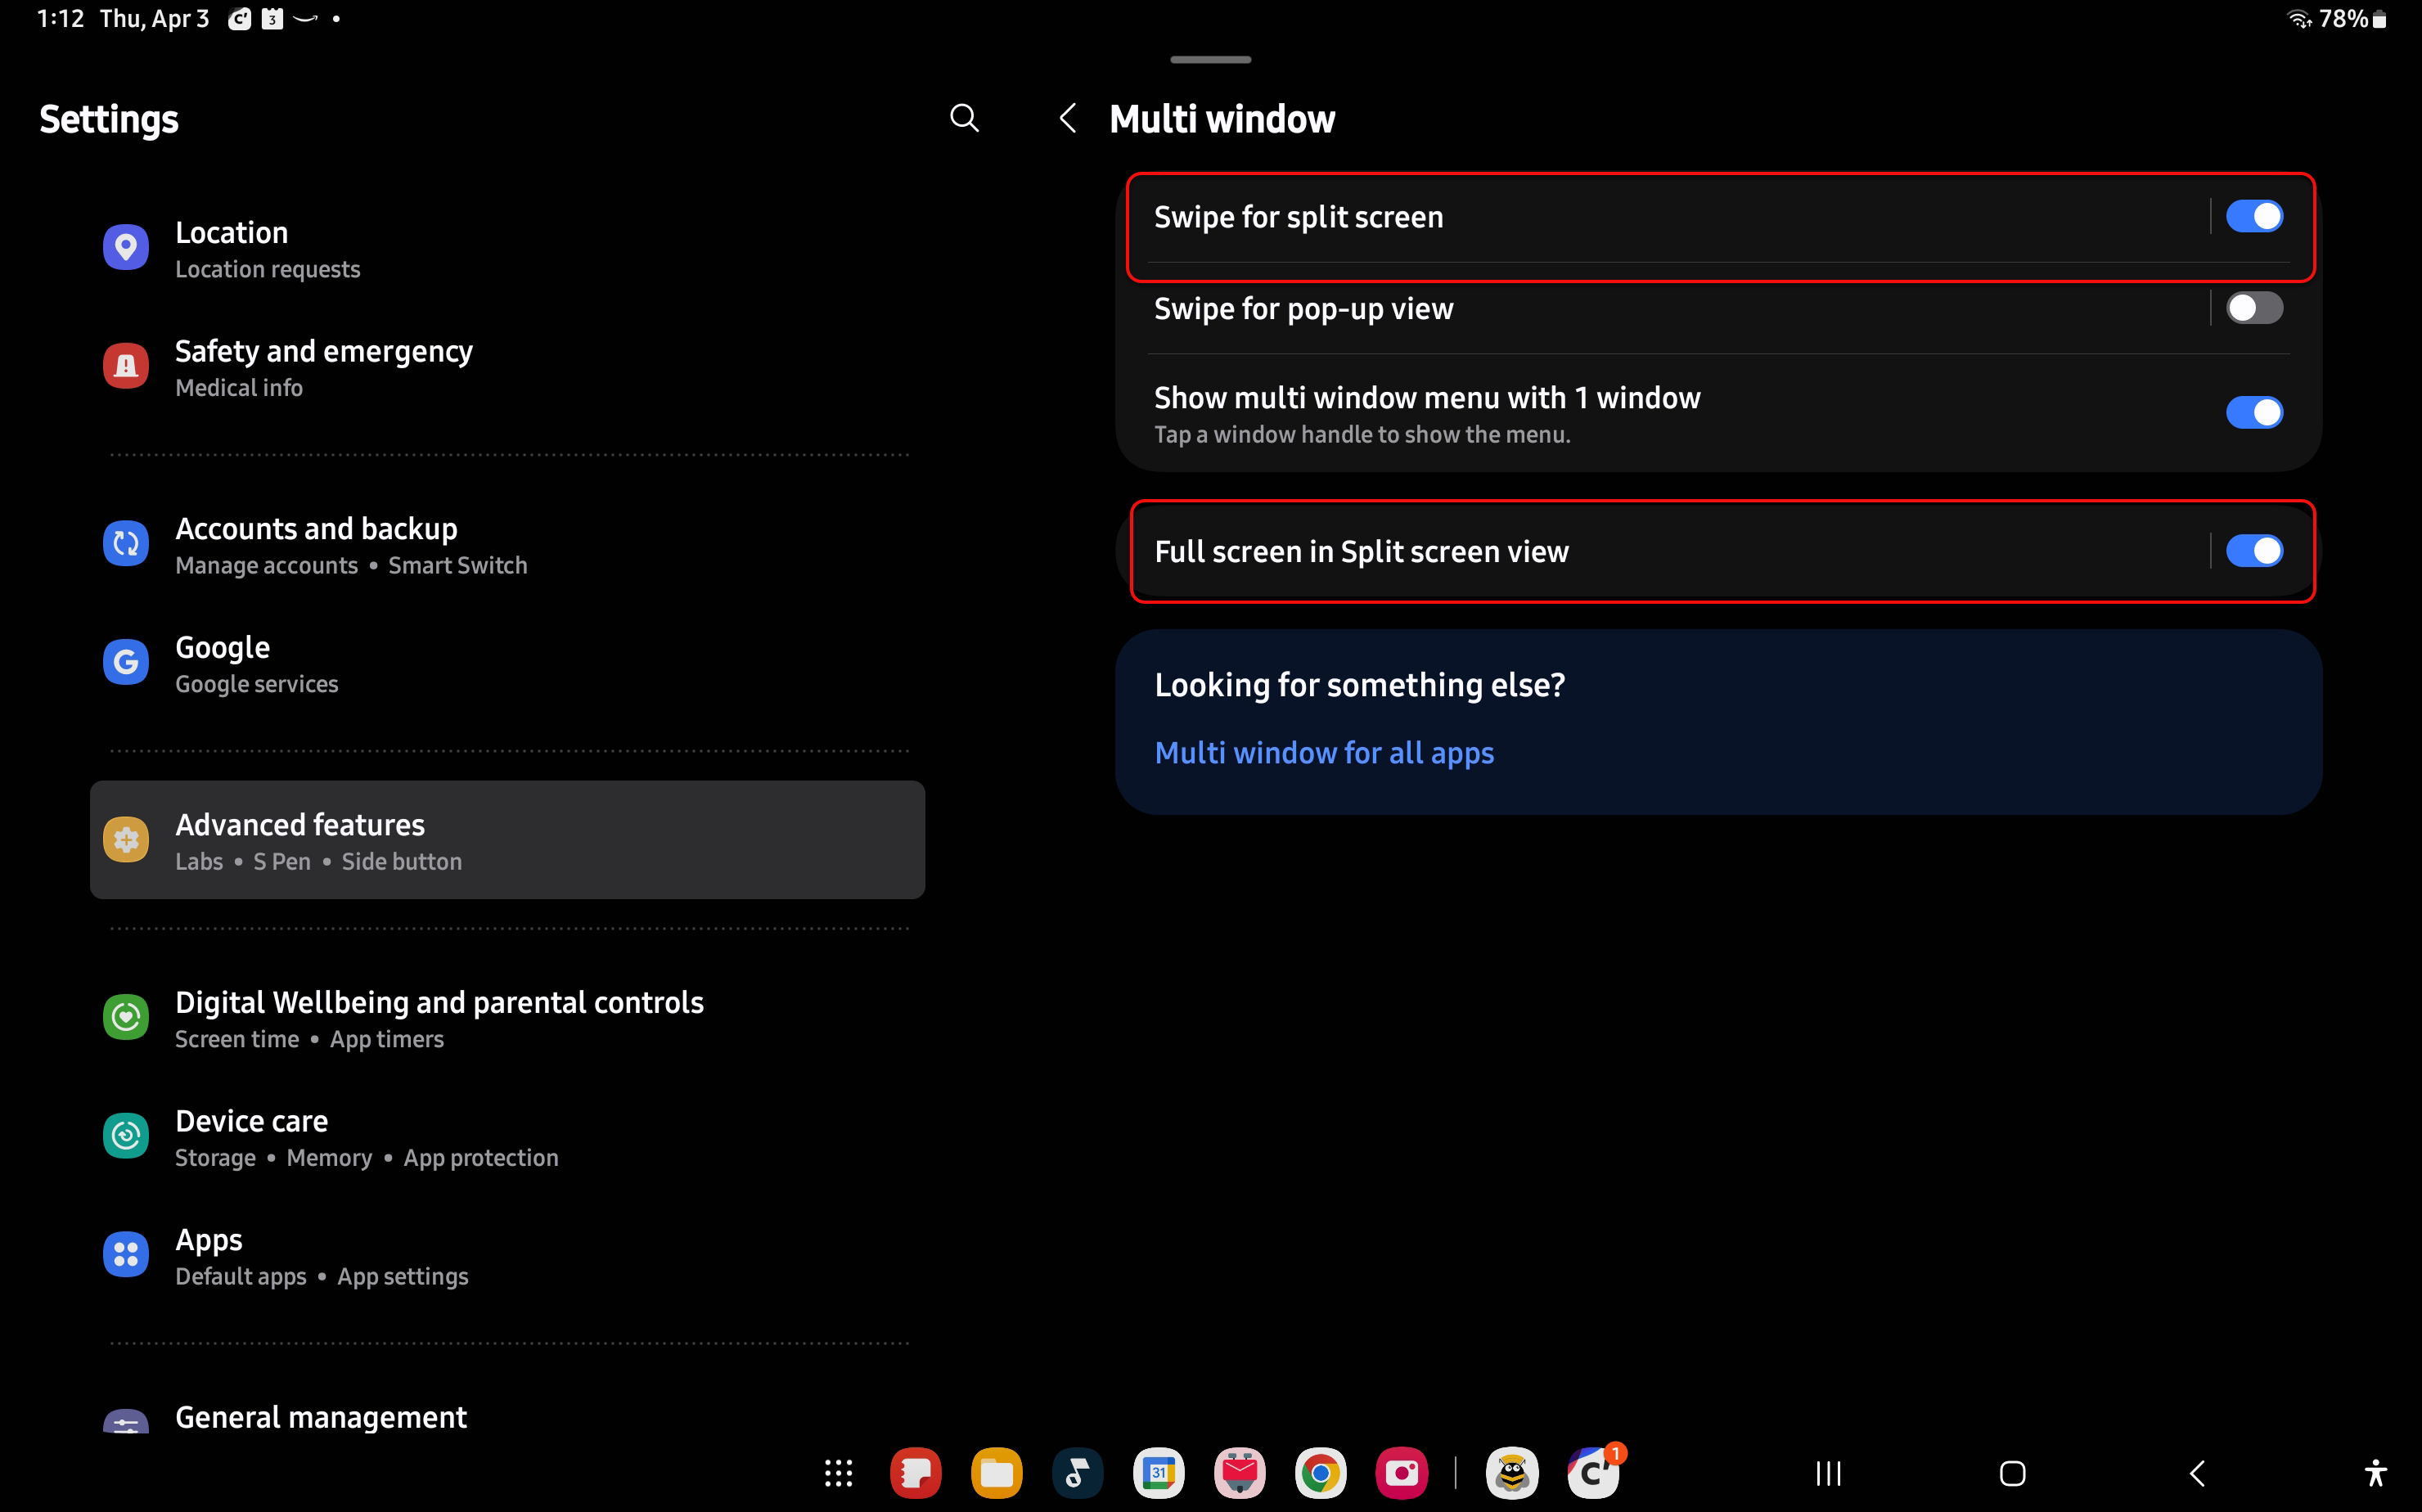The height and width of the screenshot is (1512, 2422).
Task: Tap the window handle bar at top
Action: pos(1210,60)
